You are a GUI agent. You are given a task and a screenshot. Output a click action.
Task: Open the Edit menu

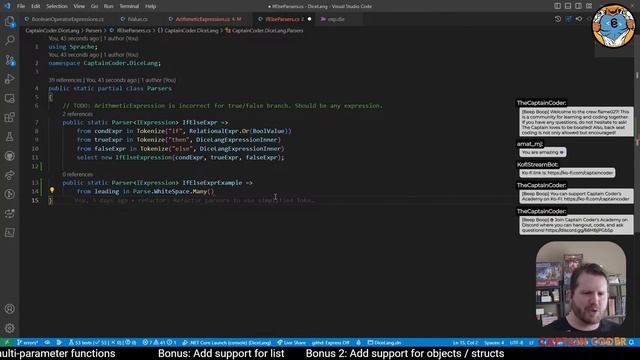click(x=36, y=6)
